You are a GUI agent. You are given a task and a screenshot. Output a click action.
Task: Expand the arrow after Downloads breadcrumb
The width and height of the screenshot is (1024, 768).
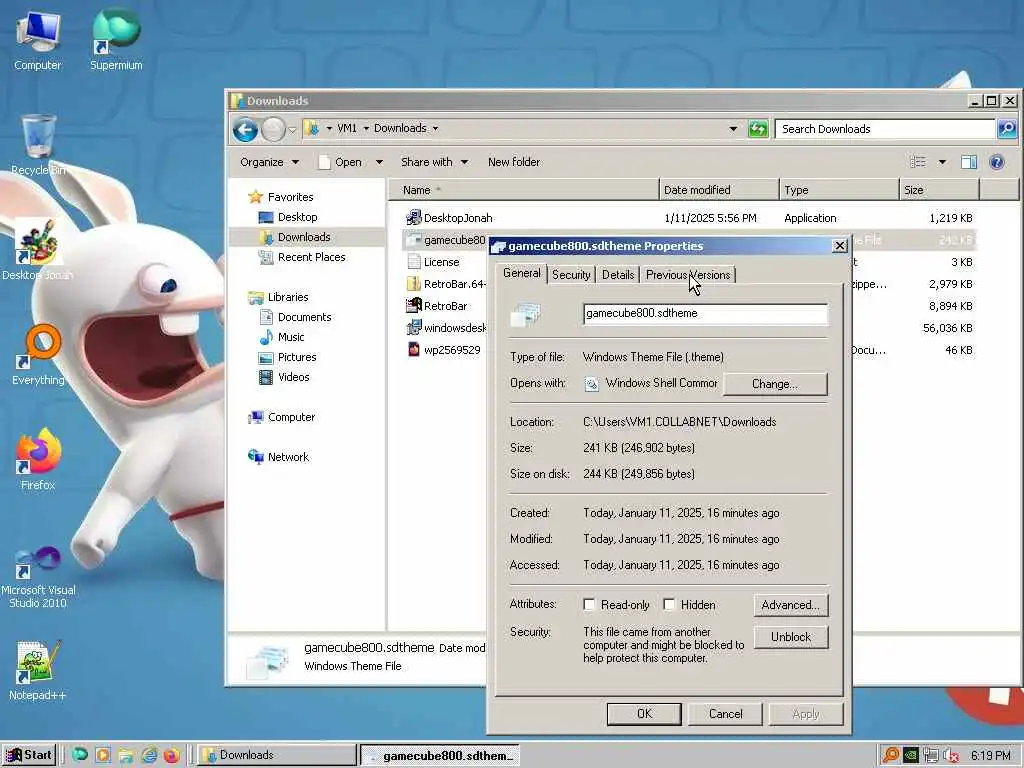[x=435, y=128]
